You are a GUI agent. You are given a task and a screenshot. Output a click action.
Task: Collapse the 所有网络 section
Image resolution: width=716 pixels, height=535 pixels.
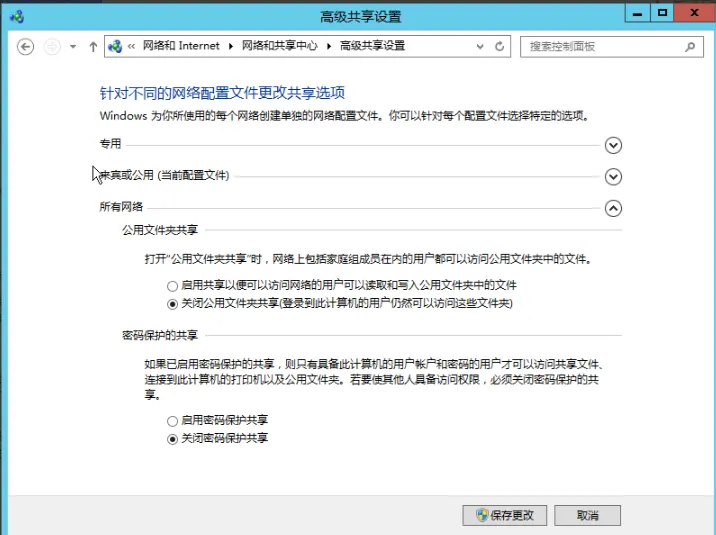[x=614, y=208]
